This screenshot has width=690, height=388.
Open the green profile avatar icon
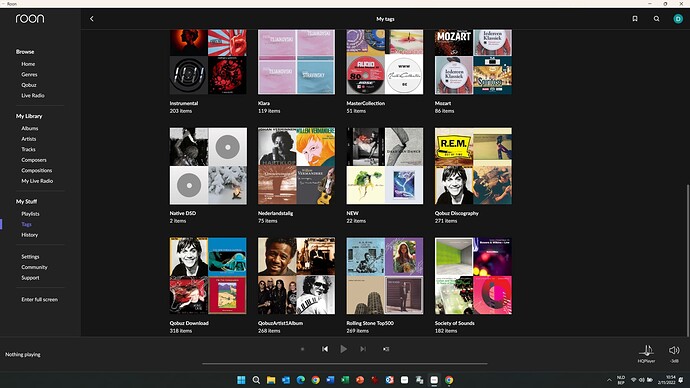point(678,19)
